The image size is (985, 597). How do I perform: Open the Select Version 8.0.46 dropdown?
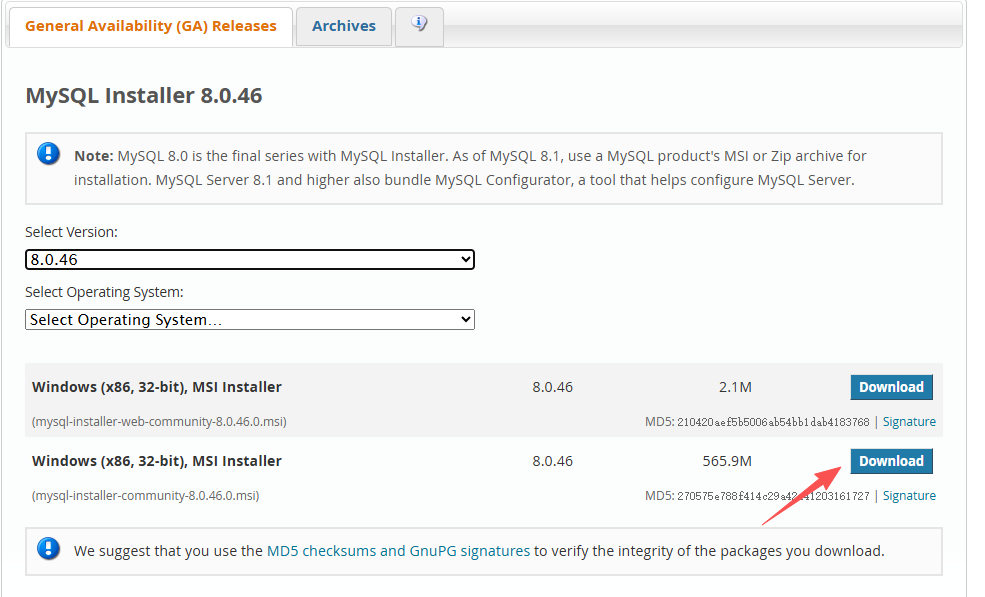coord(249,260)
